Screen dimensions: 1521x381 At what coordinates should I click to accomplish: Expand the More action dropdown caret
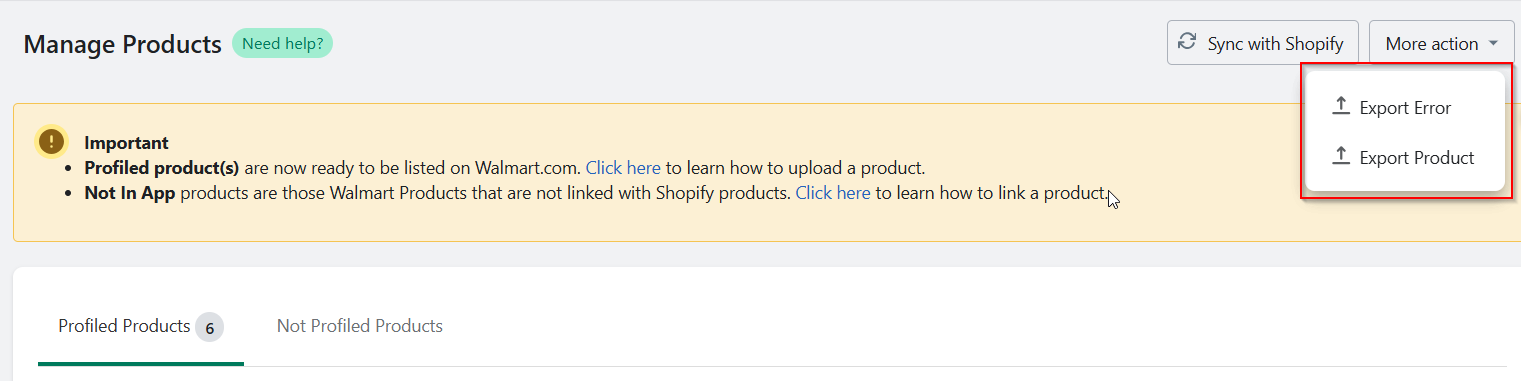[x=1493, y=43]
